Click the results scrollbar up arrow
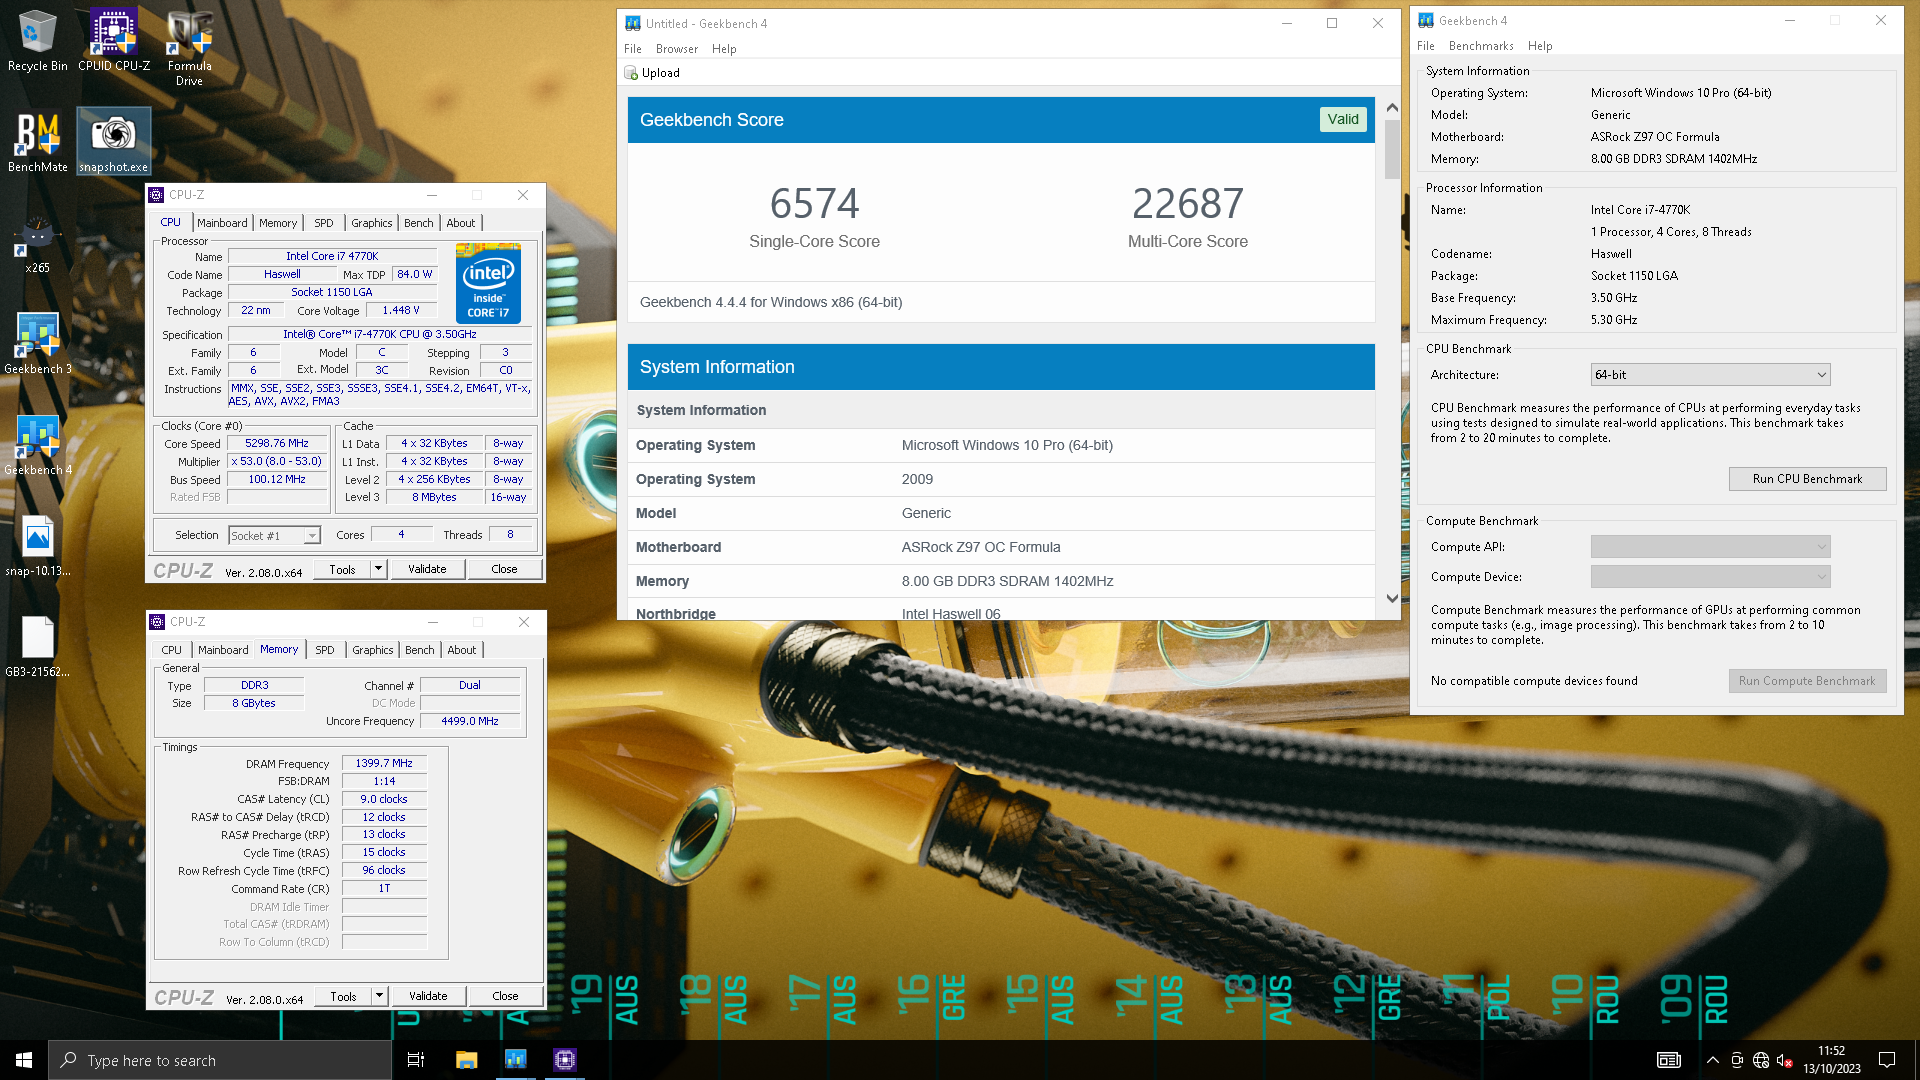Viewport: 1920px width, 1080px height. click(x=1392, y=107)
